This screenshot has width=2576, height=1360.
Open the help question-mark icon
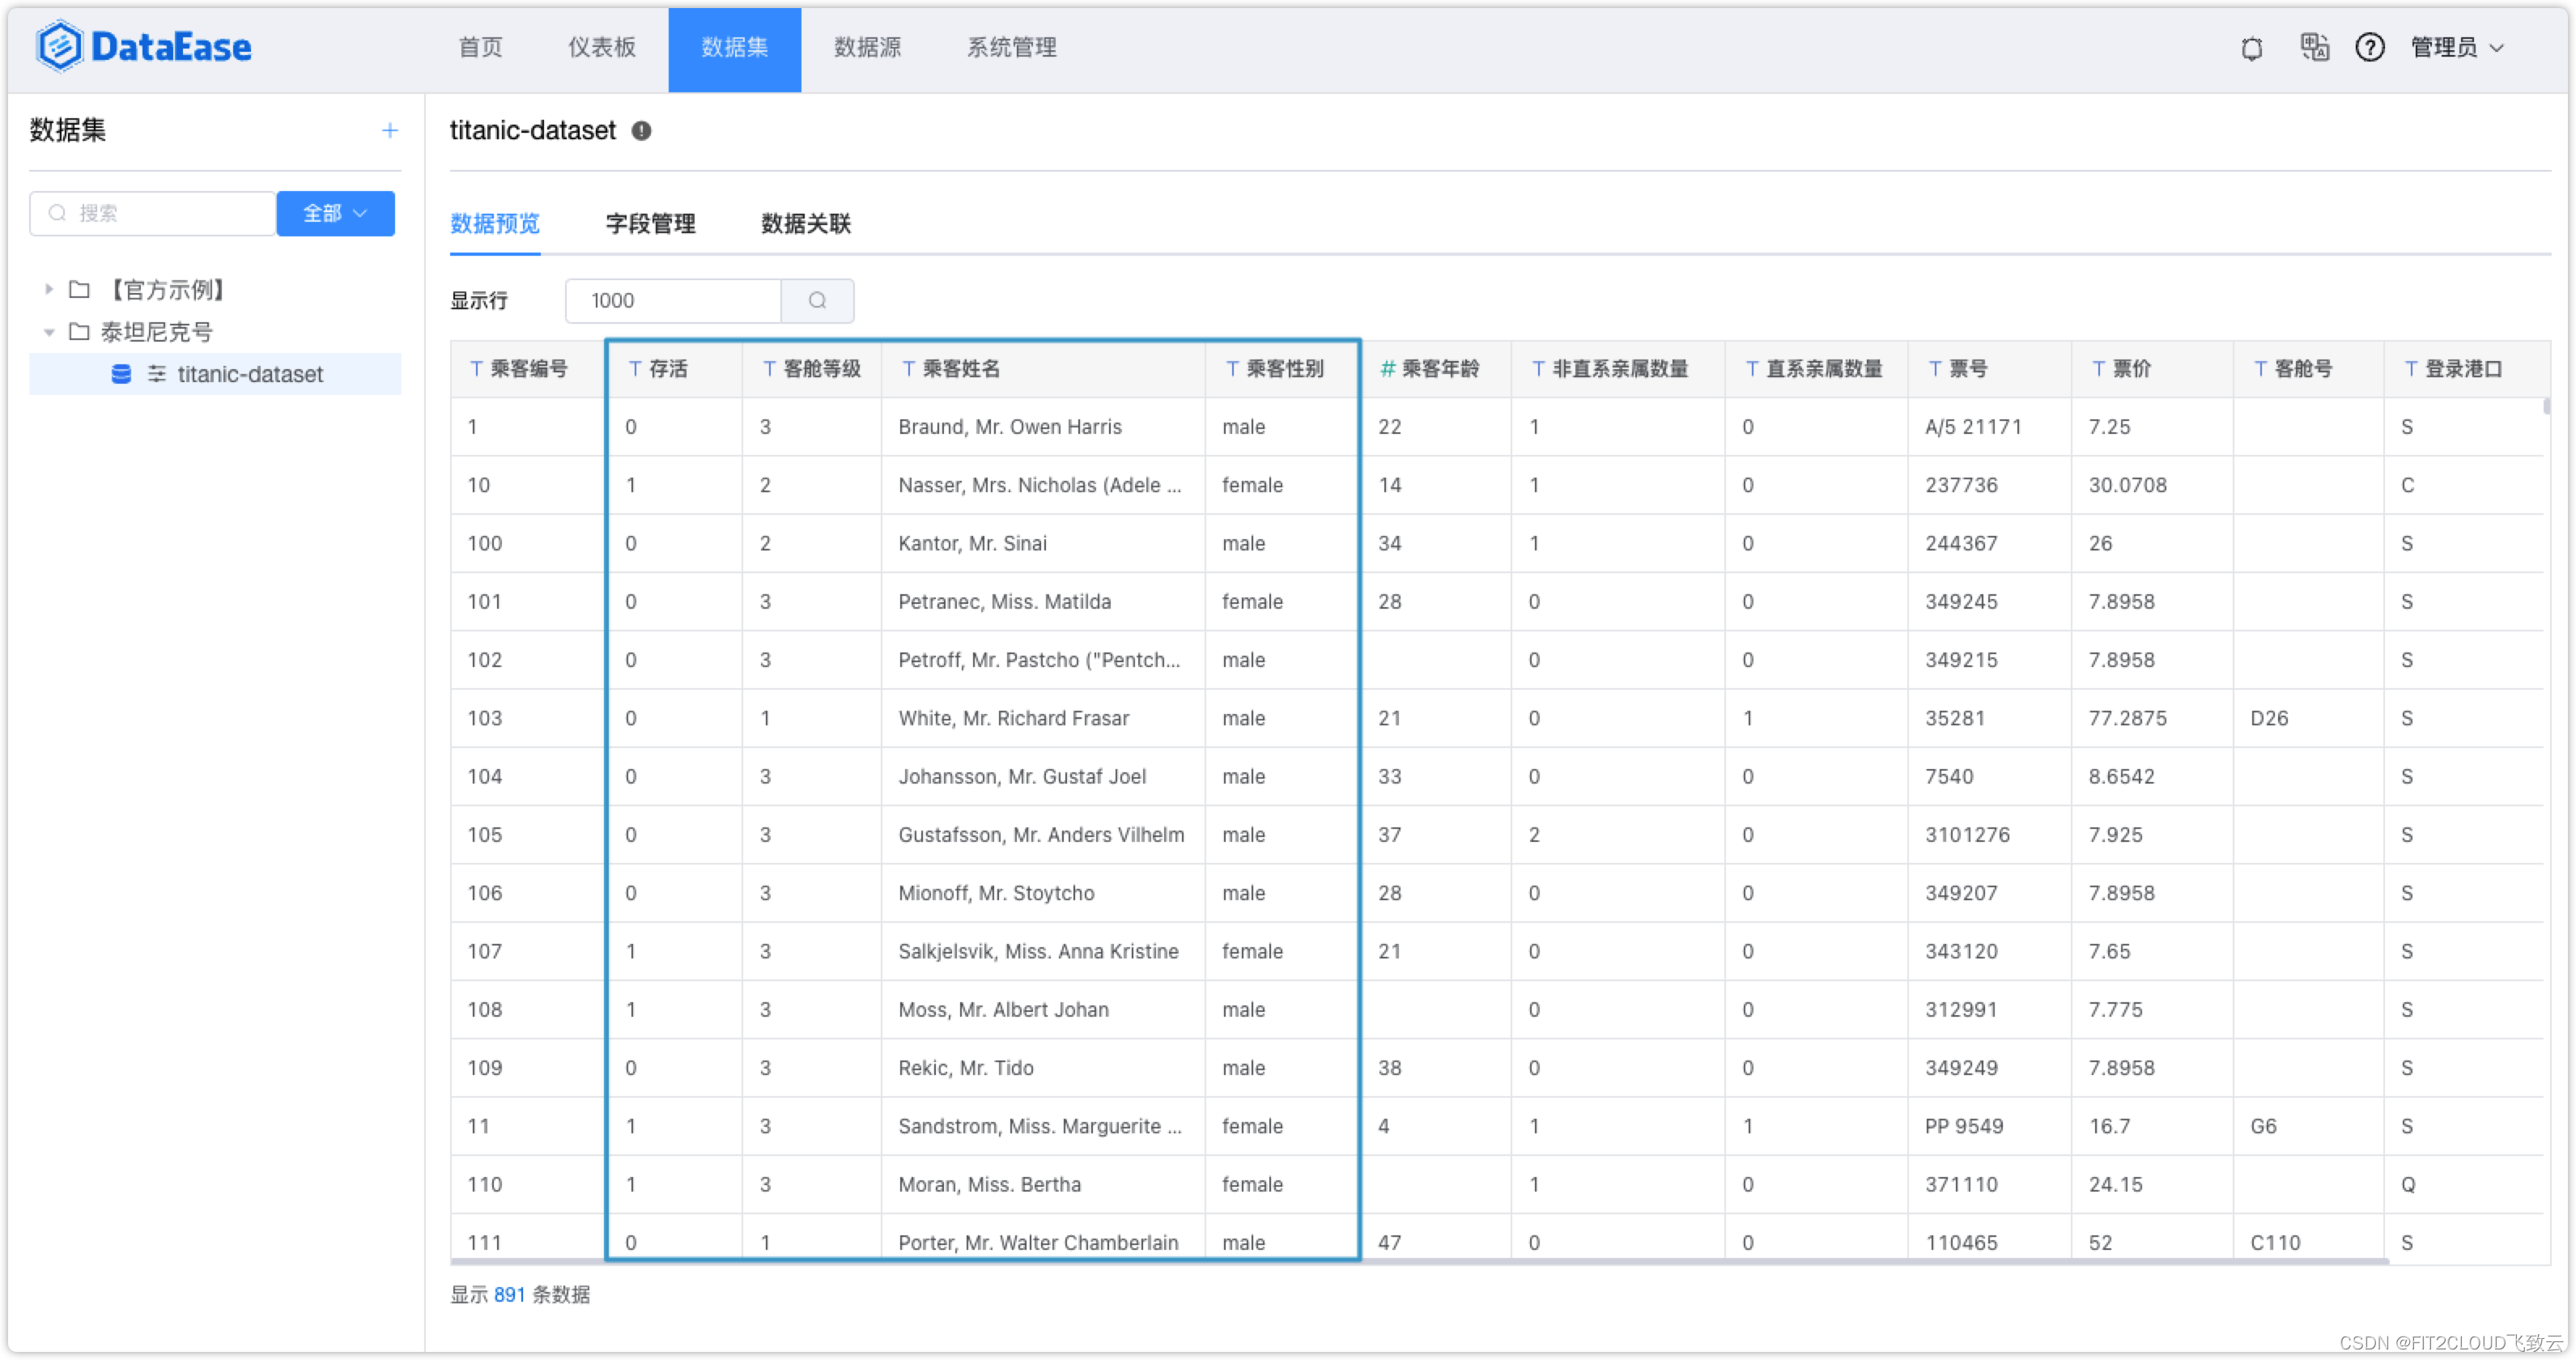[2369, 47]
